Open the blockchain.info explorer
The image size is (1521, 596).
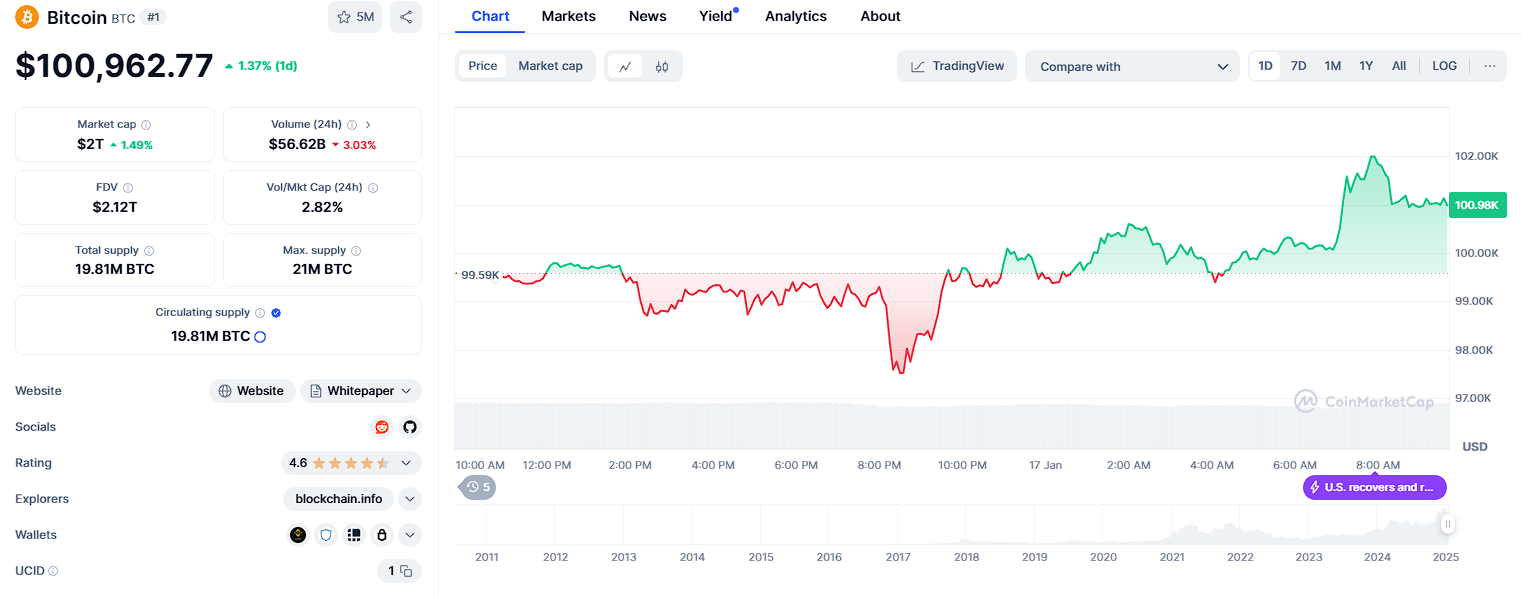(339, 499)
